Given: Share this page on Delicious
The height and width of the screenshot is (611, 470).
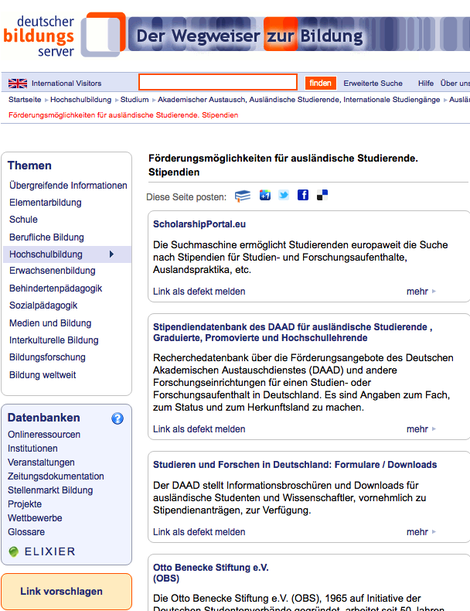Looking at the screenshot, I should tap(322, 195).
